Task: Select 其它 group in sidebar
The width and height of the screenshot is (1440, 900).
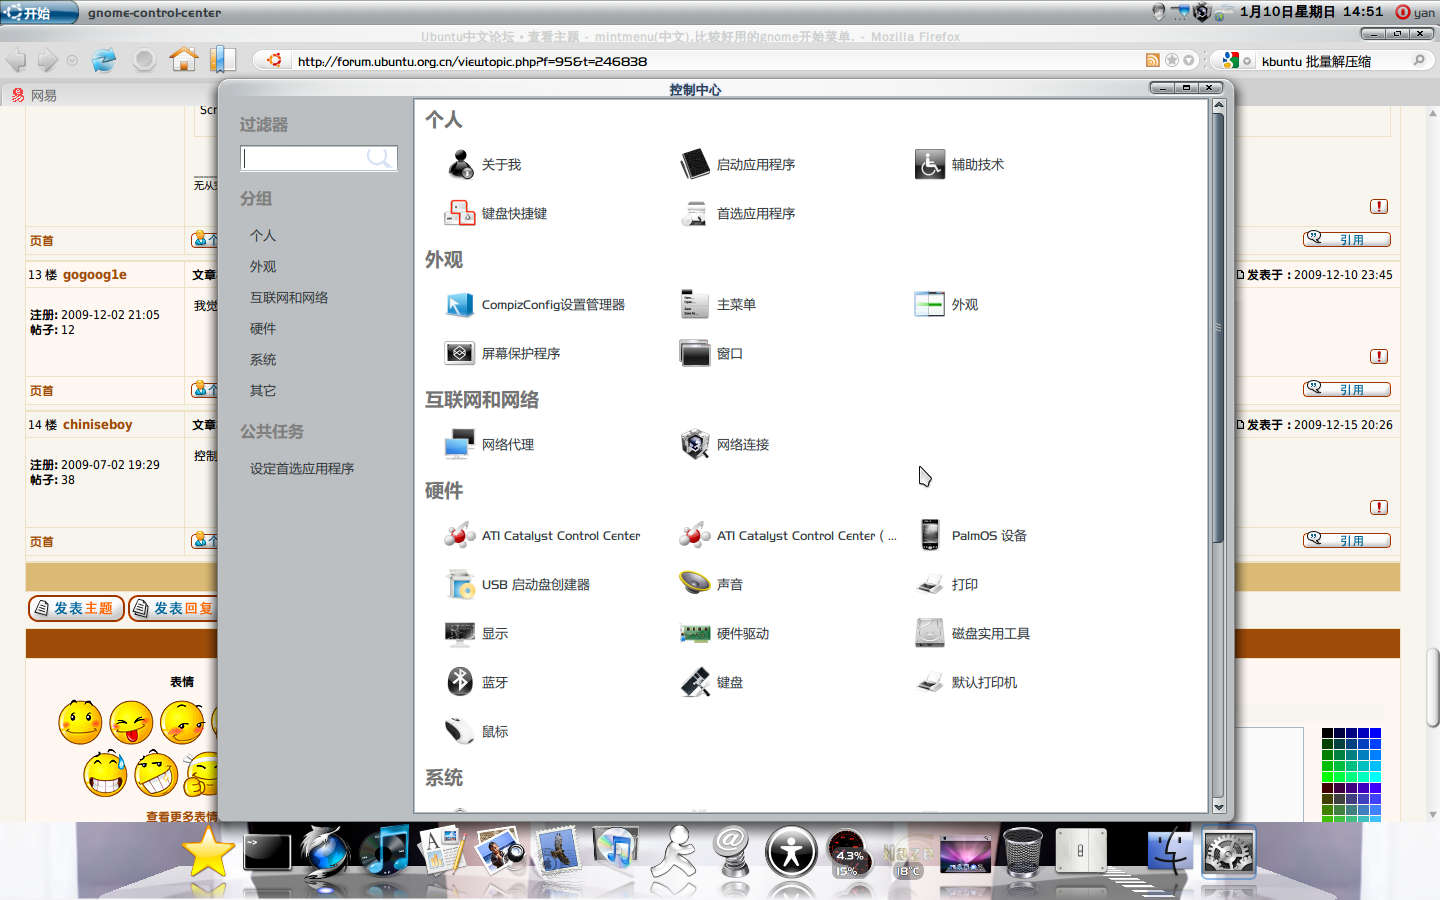Action: click(263, 390)
